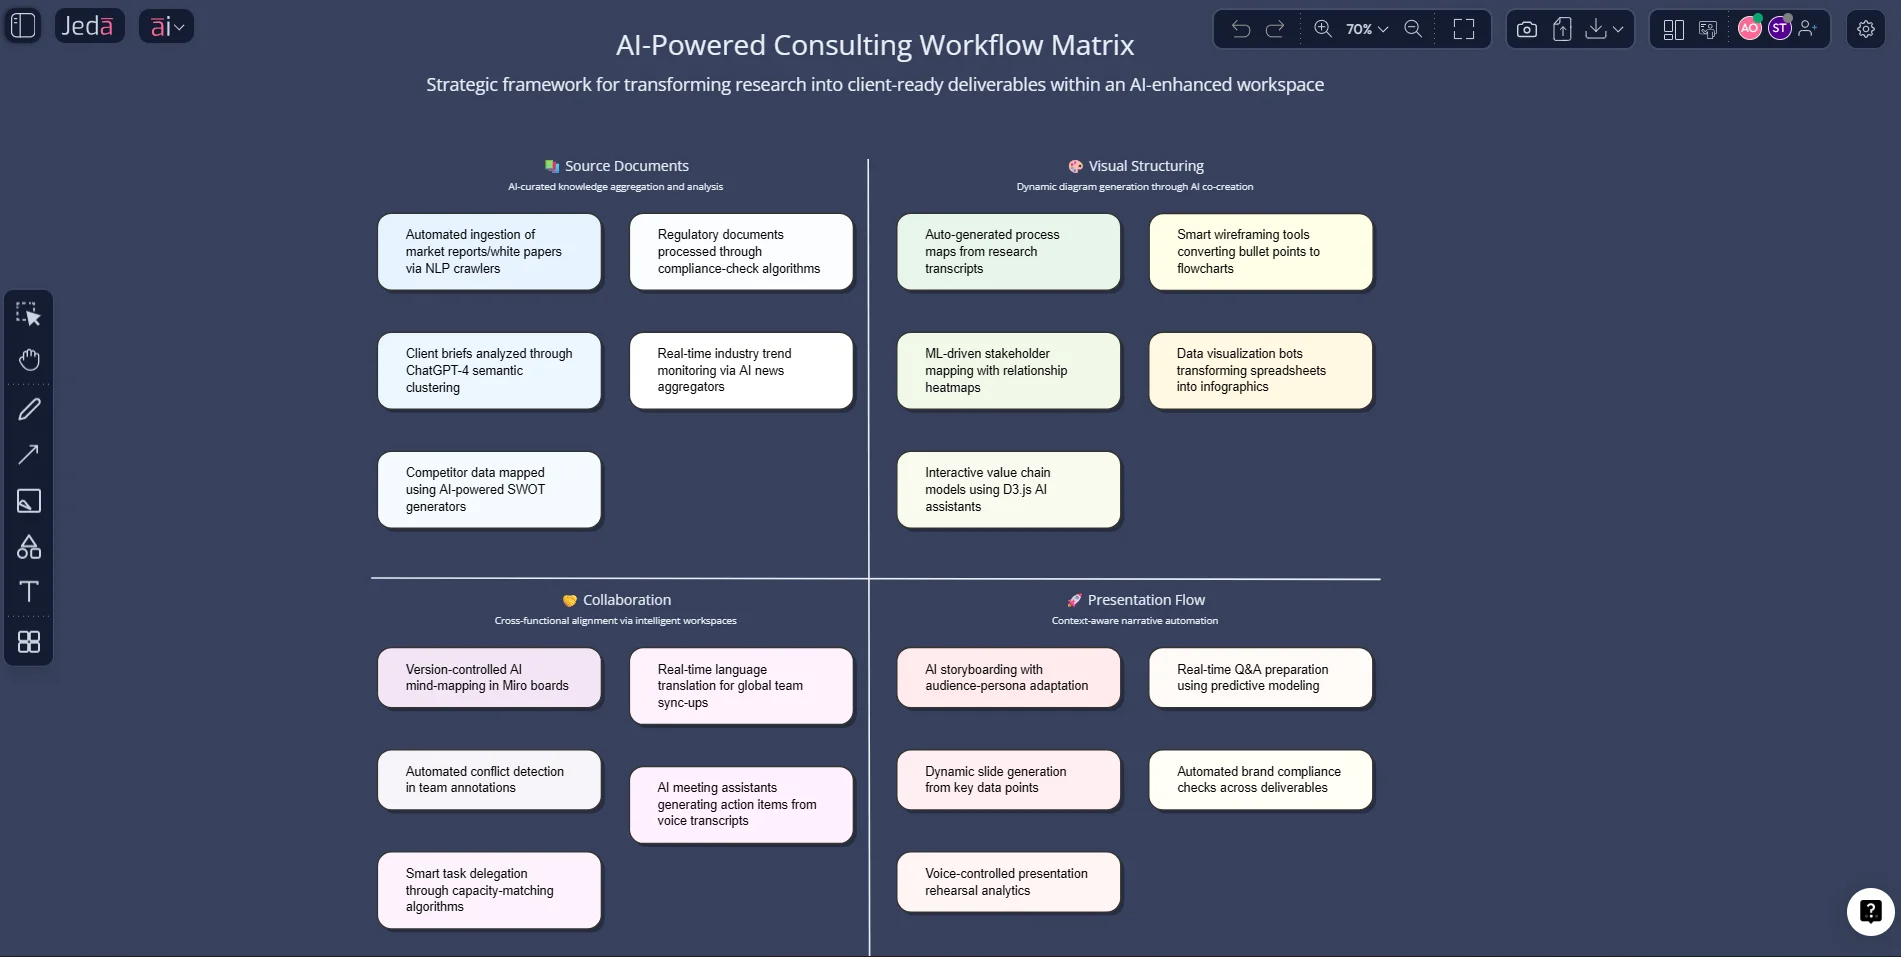The width and height of the screenshot is (1901, 957).
Task: Undo the last action
Action: point(1240,29)
